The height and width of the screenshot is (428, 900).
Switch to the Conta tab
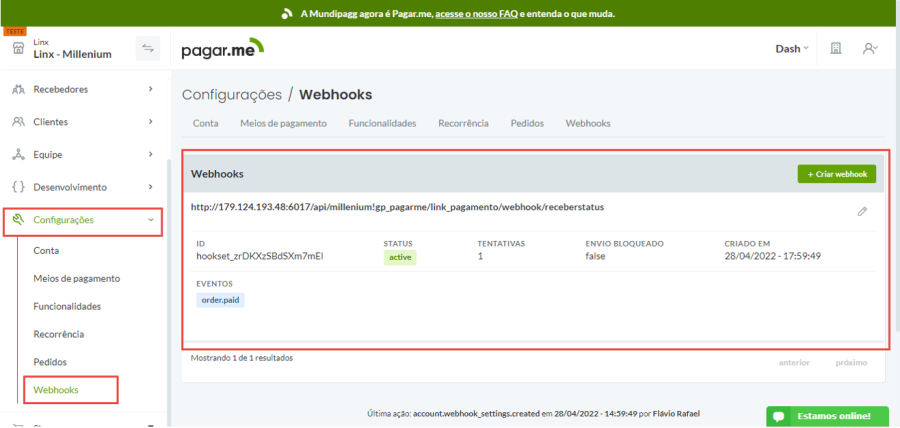(x=205, y=123)
